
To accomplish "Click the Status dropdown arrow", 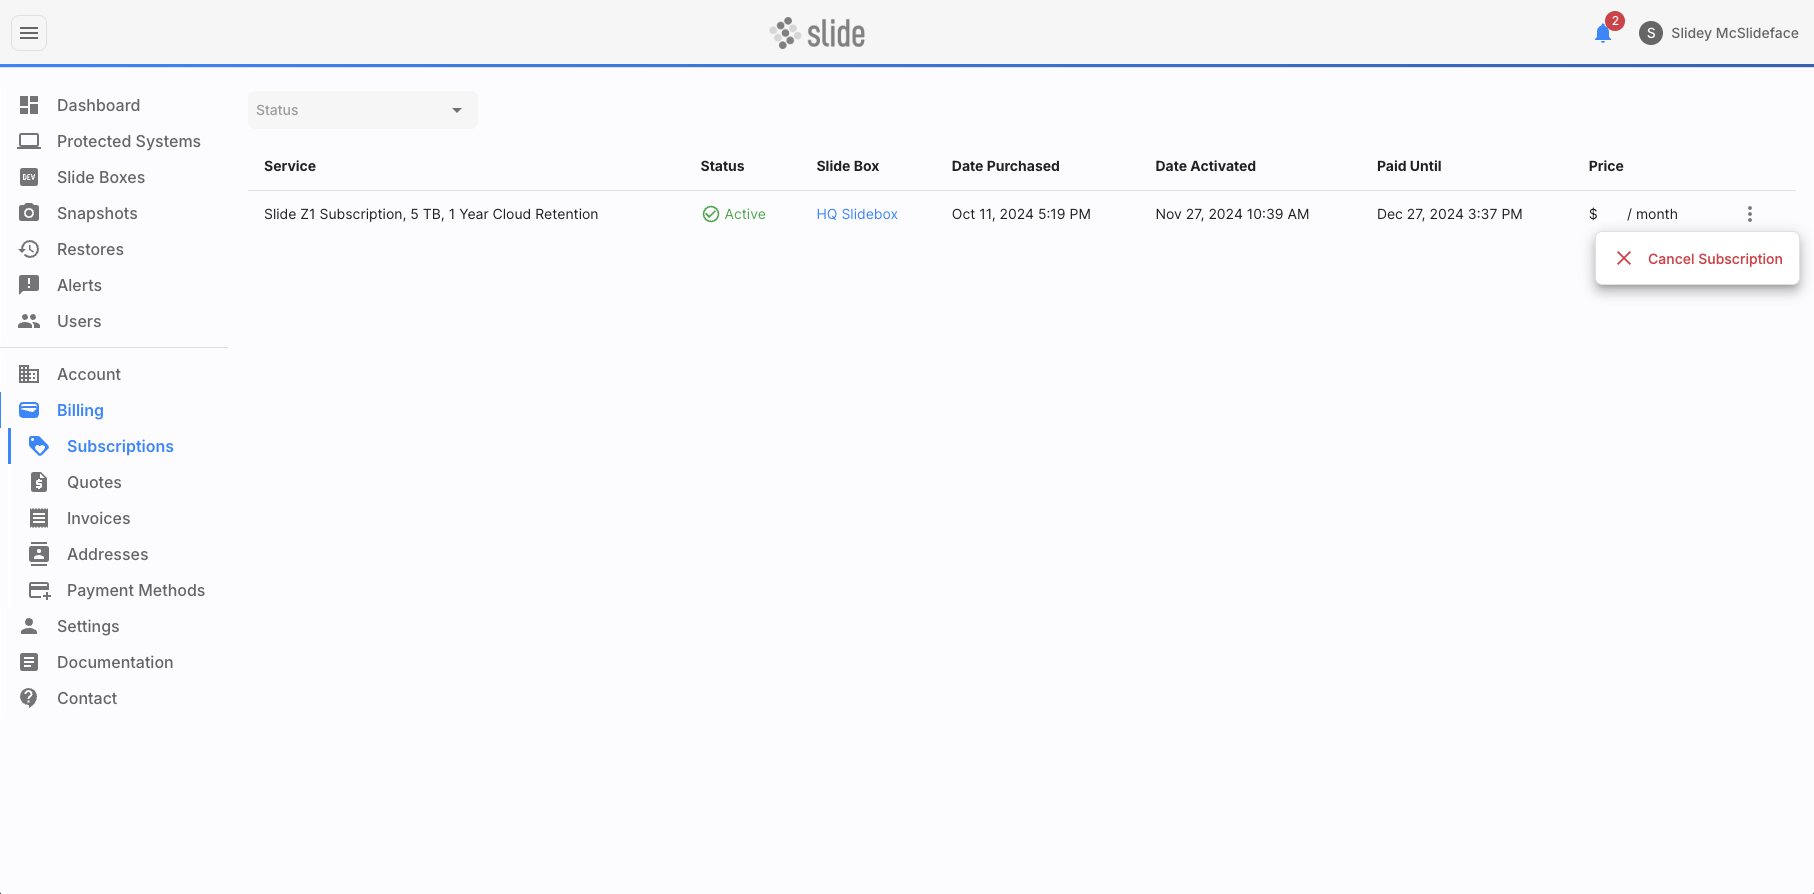I will pos(457,110).
